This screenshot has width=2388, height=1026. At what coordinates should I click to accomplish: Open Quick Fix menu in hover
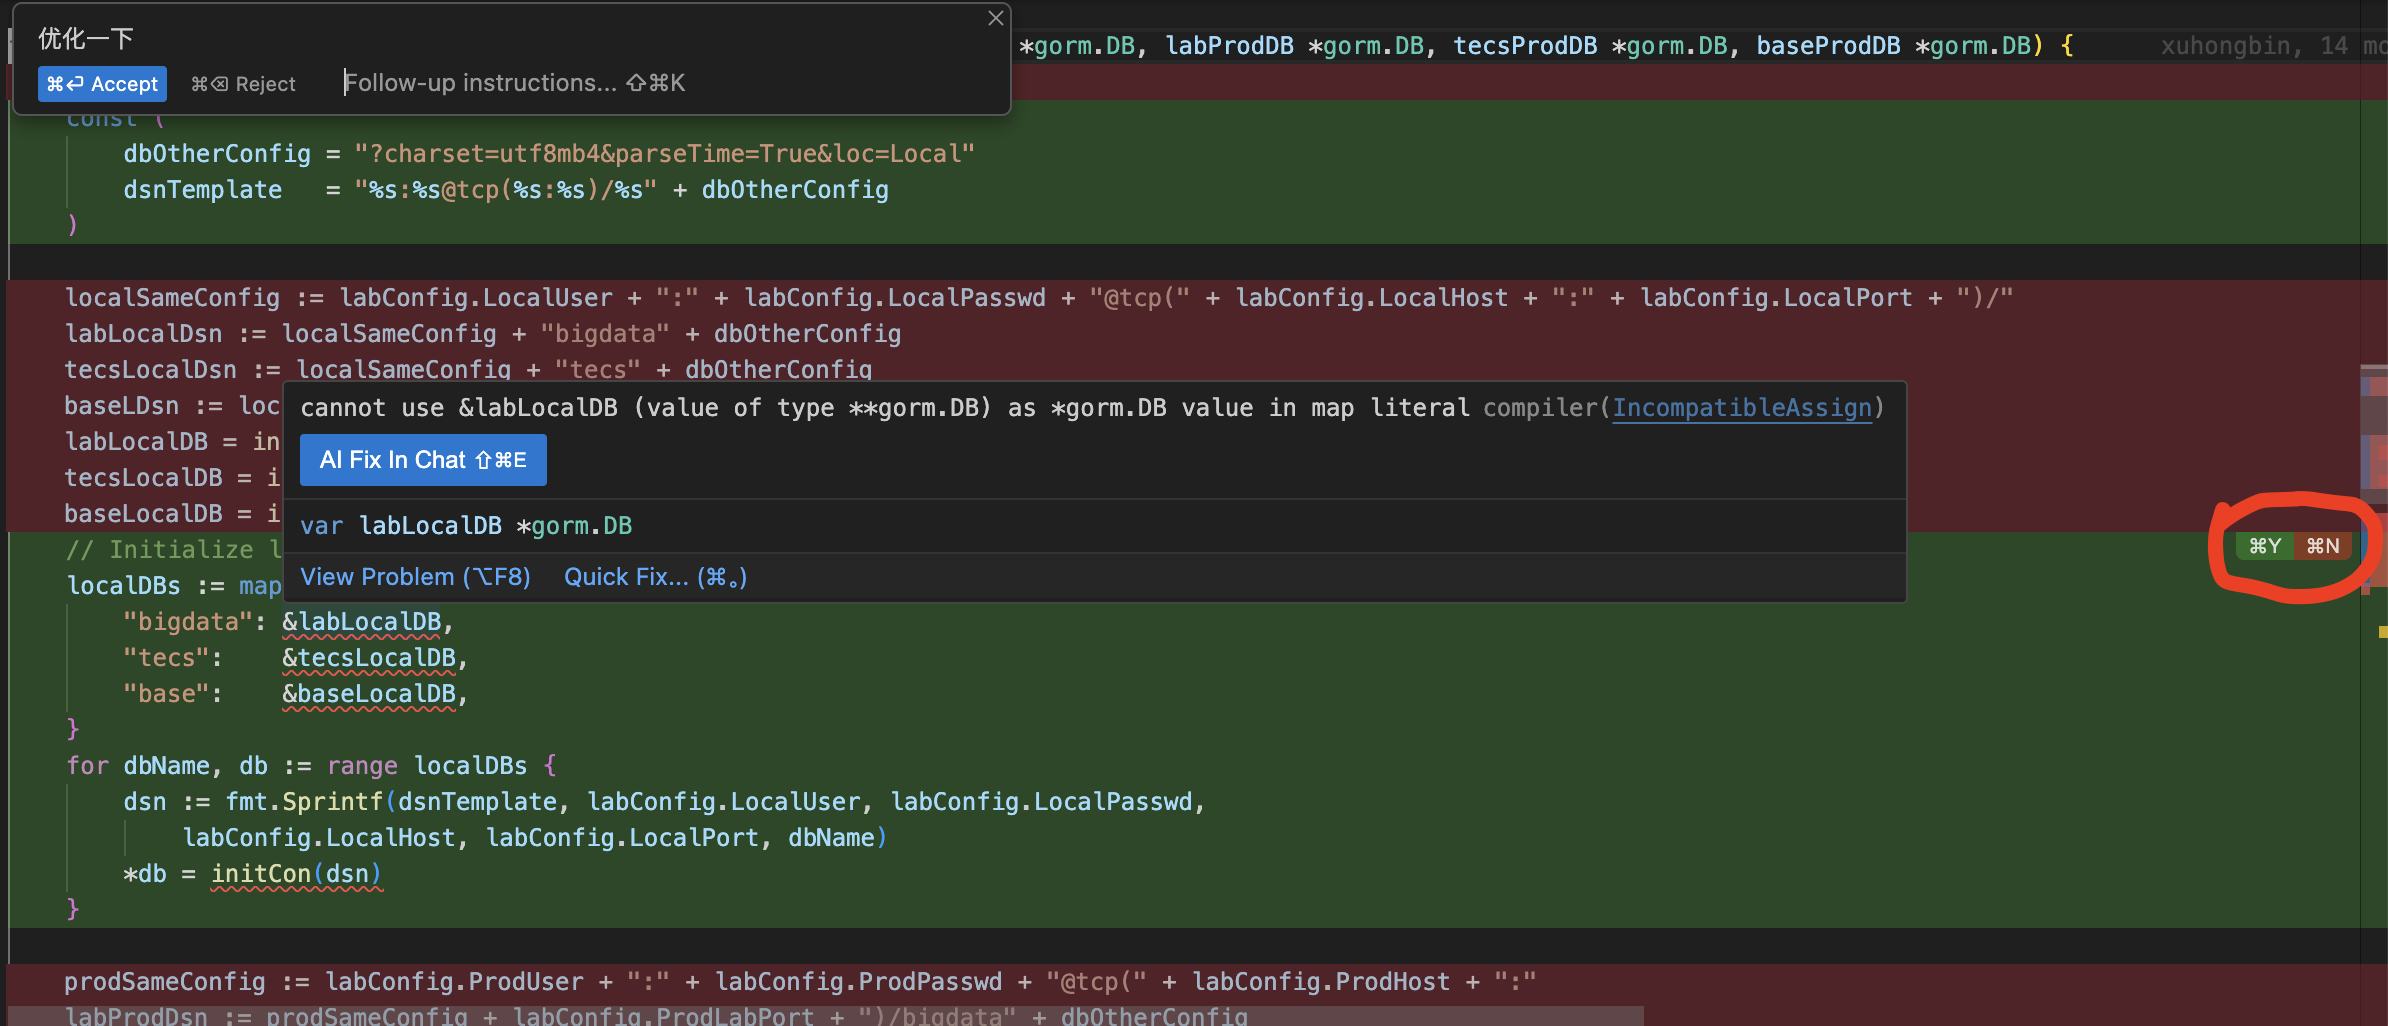pos(655,577)
